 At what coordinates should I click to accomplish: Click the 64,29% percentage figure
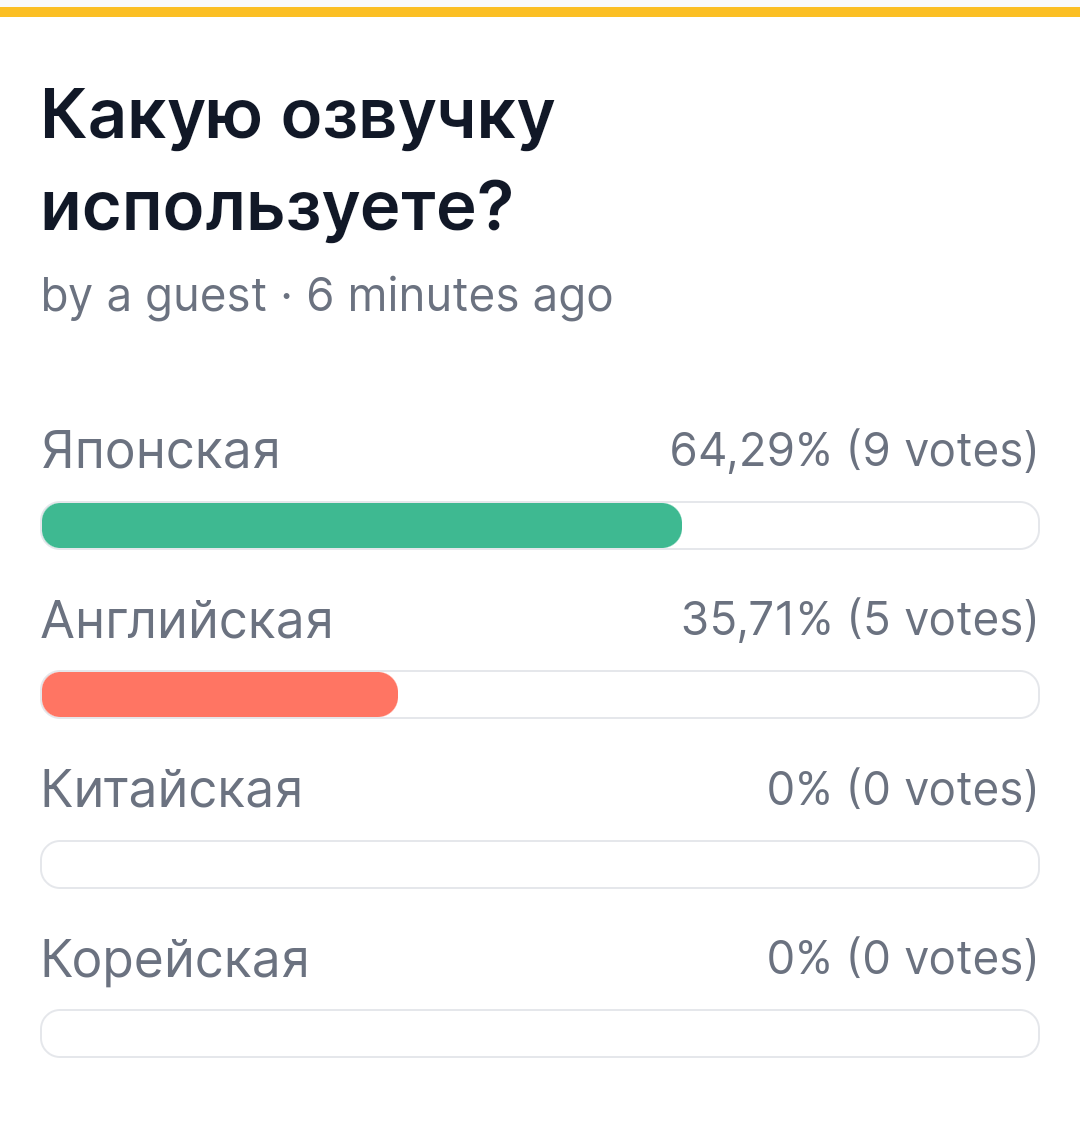click(x=750, y=450)
